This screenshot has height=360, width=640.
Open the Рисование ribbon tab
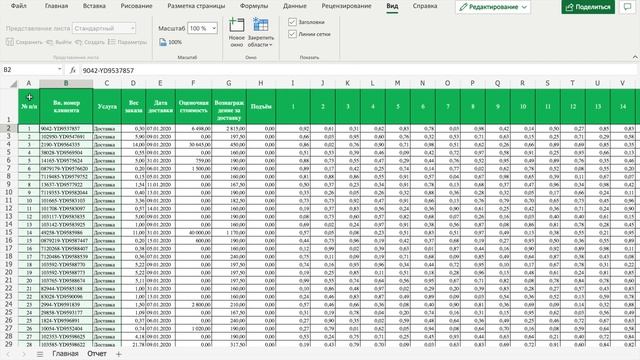point(136,6)
